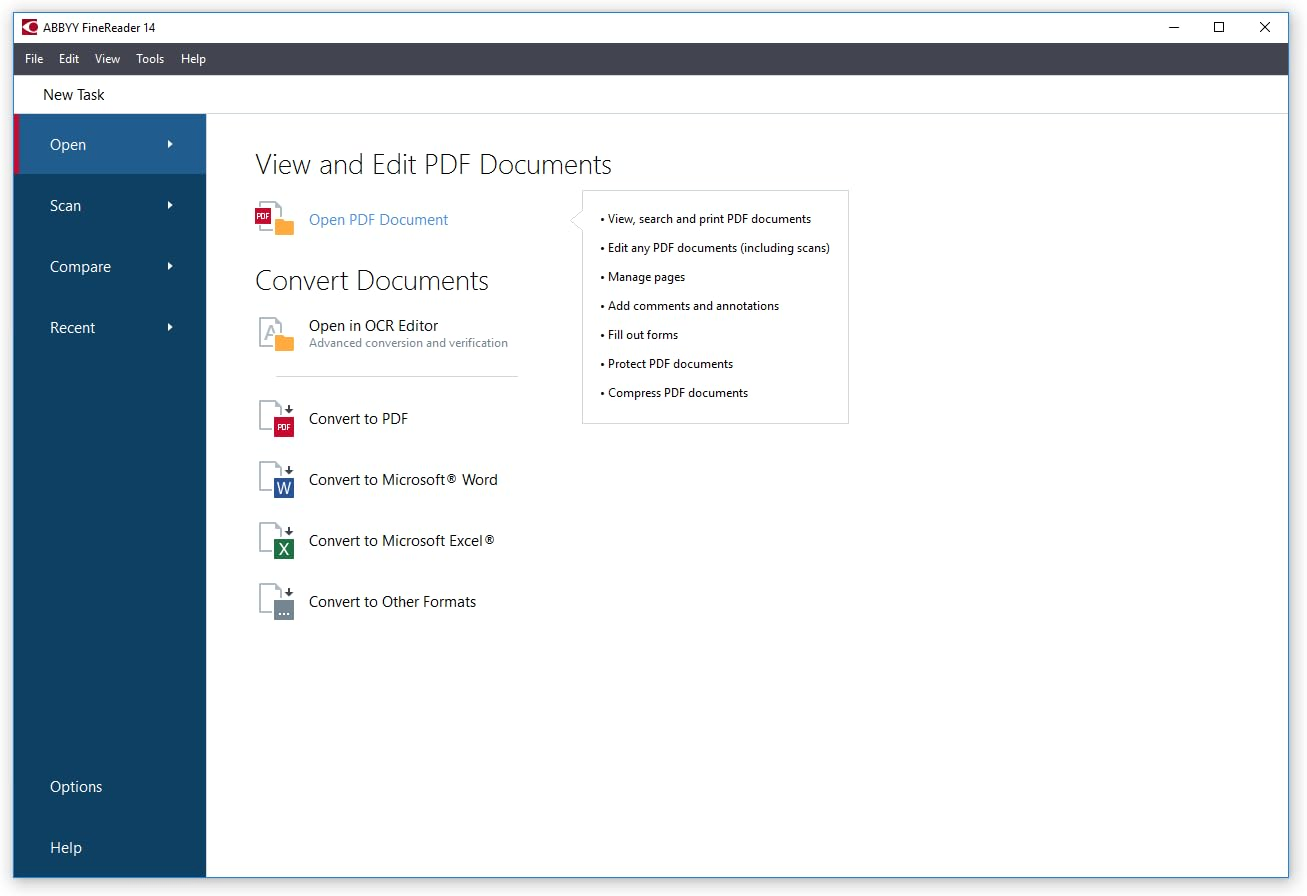Click the ABBYY logo in the title bar

click(29, 26)
